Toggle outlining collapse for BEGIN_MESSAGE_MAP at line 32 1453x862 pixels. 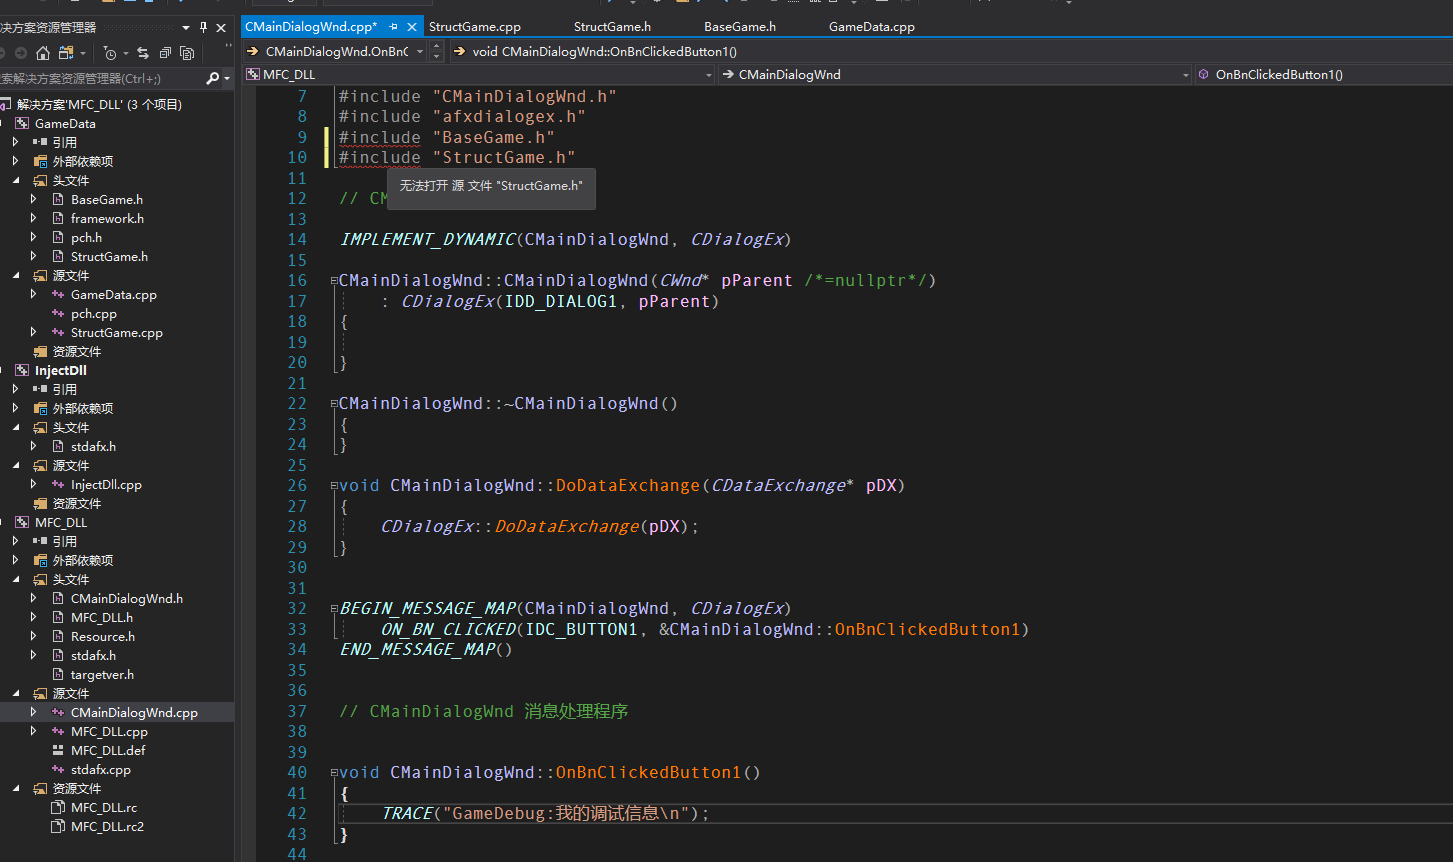click(x=334, y=609)
